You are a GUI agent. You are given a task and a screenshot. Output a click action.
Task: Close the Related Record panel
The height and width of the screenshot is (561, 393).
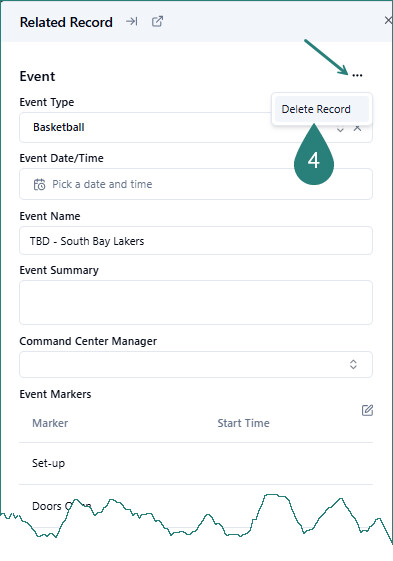point(388,20)
